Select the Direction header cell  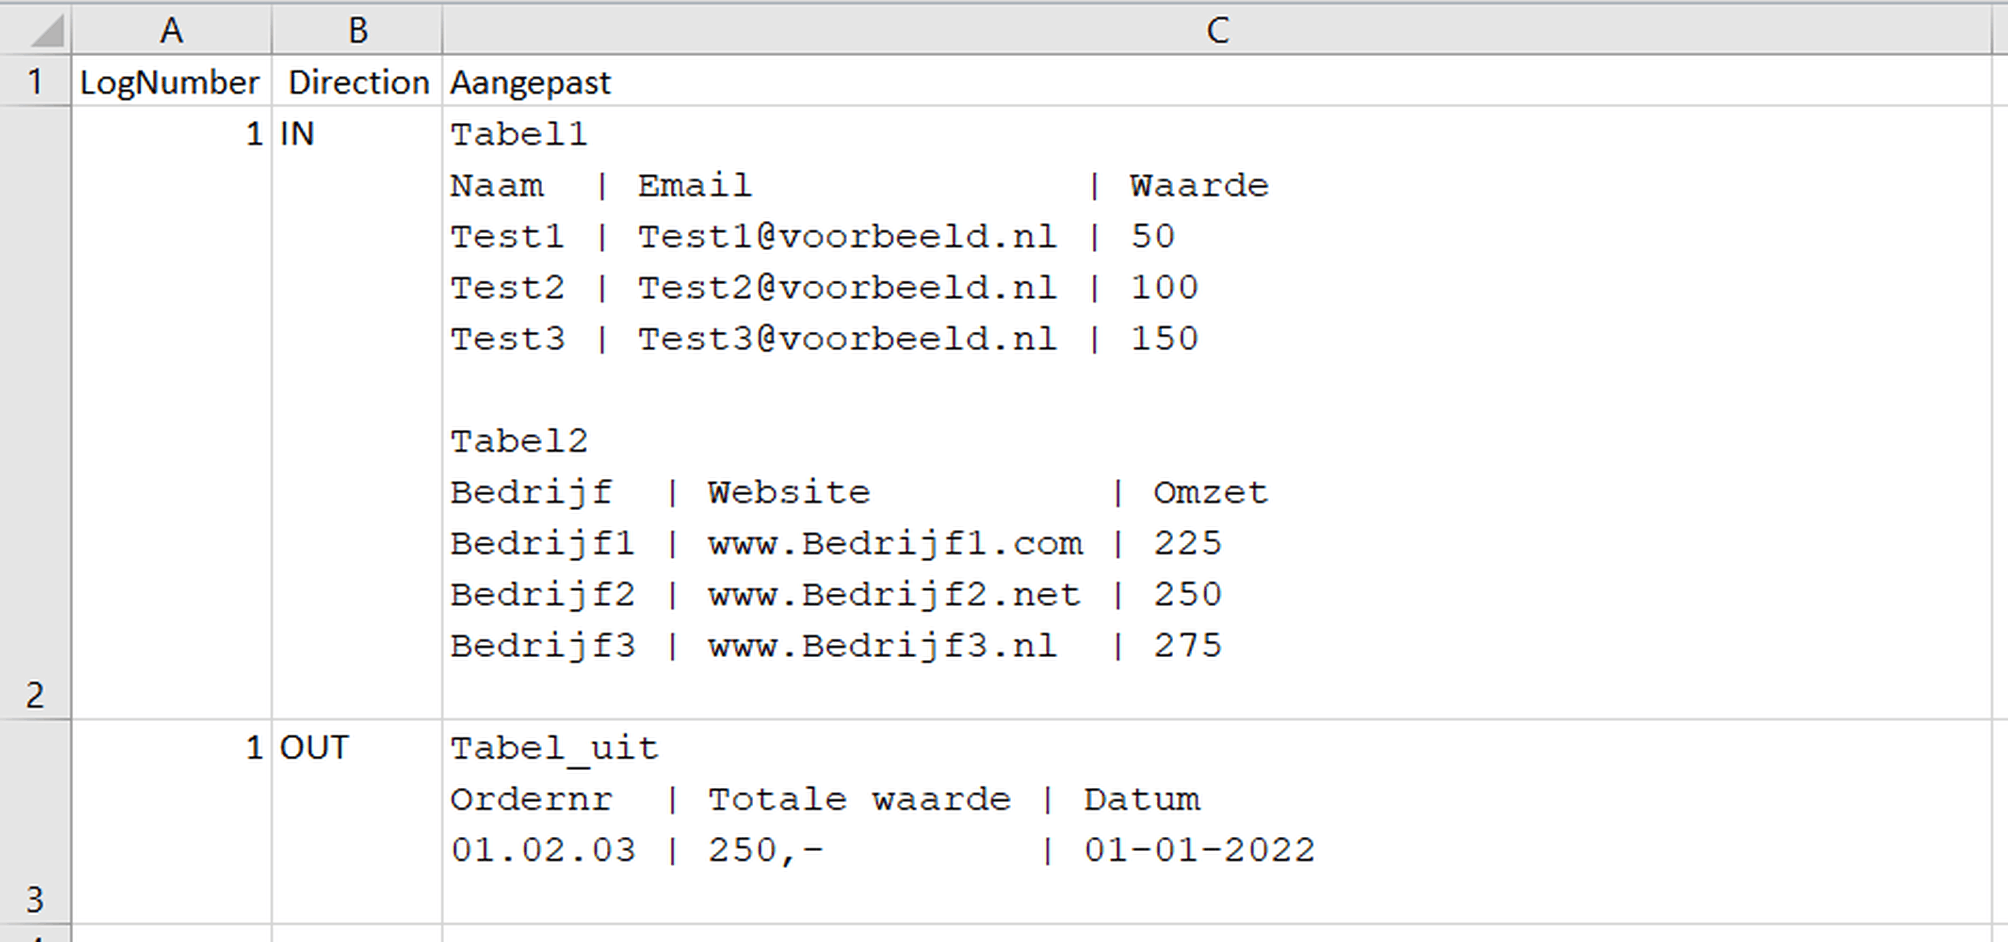point(357,81)
